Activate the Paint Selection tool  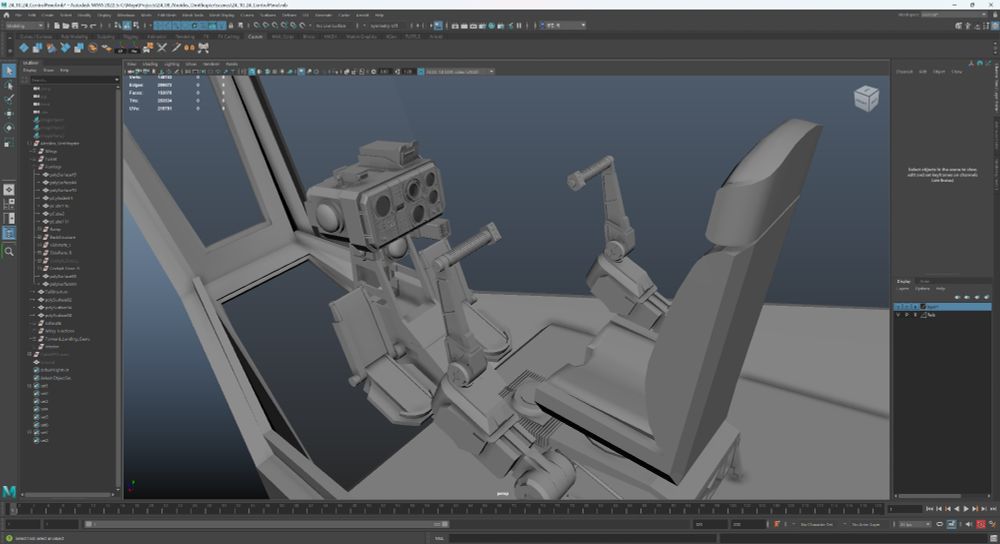pyautogui.click(x=9, y=99)
